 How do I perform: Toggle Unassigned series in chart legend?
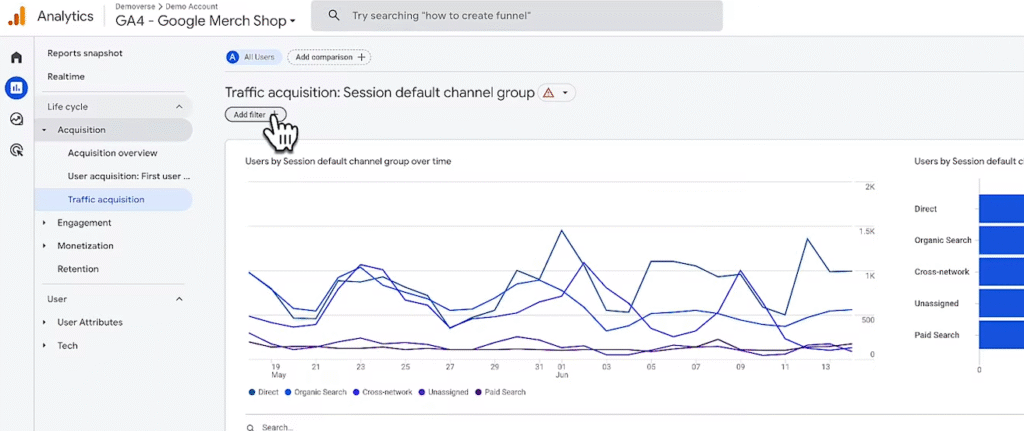pos(444,392)
